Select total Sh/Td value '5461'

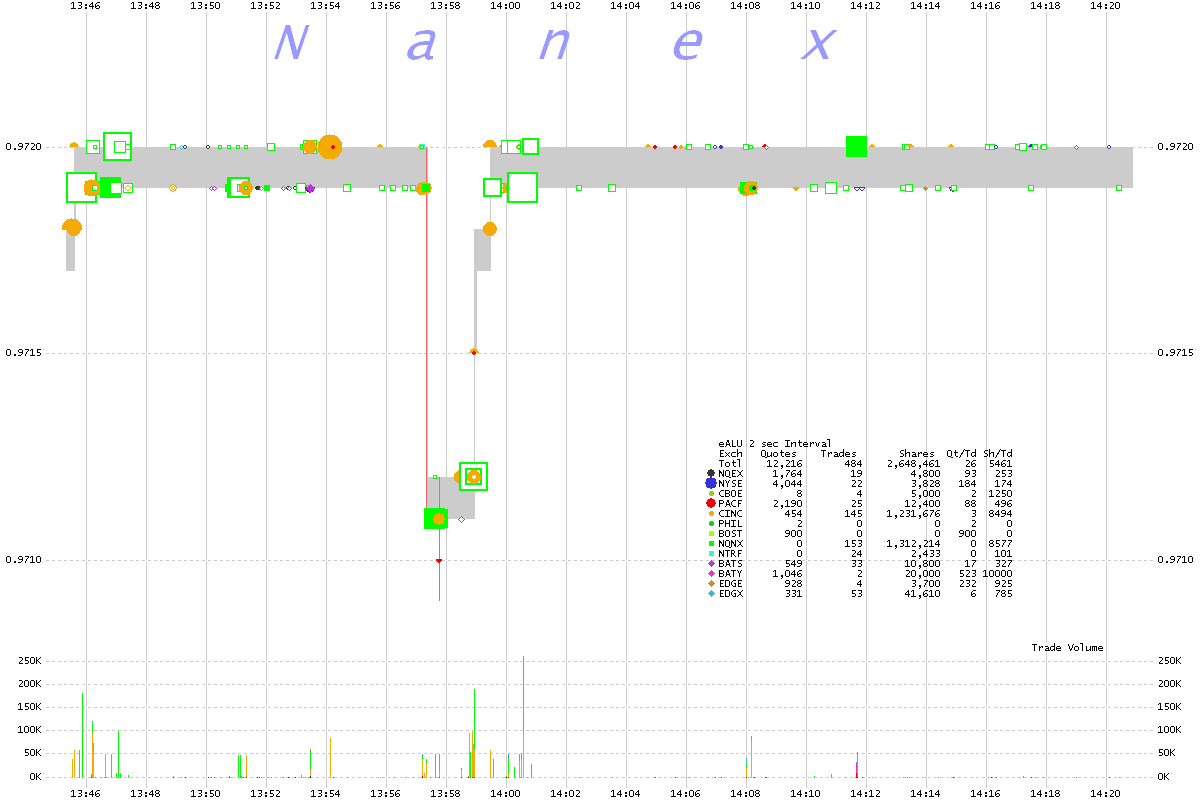(1001, 463)
